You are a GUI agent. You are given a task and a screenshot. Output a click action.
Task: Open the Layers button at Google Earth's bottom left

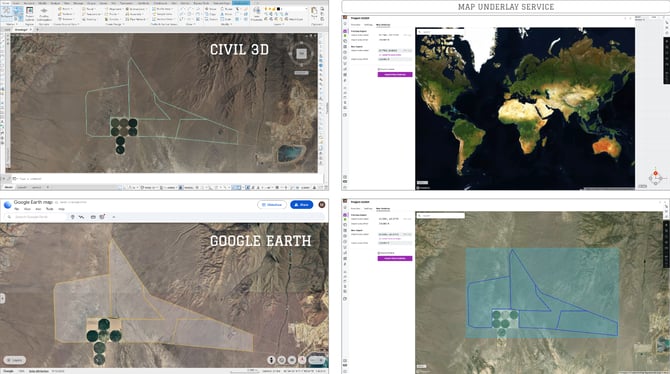coord(15,360)
